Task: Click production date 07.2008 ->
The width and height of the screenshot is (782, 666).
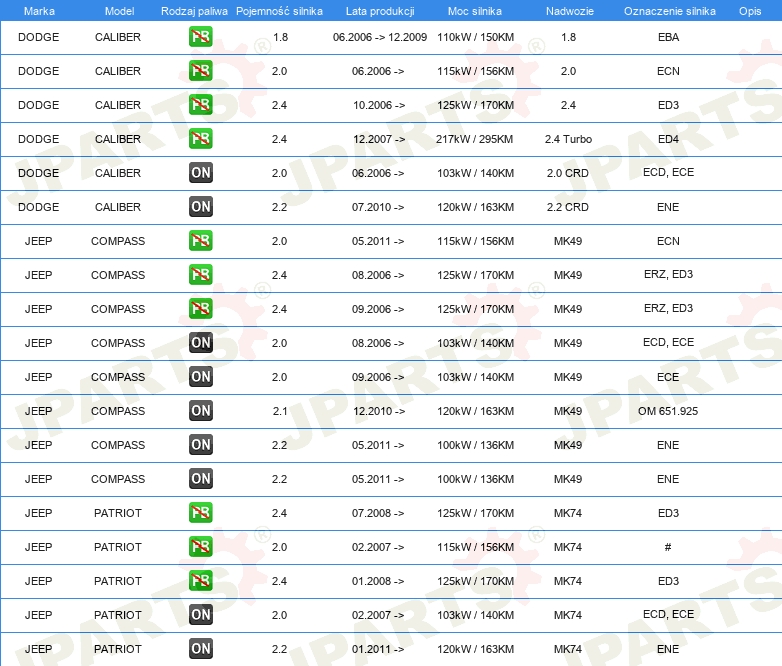Action: [x=378, y=513]
